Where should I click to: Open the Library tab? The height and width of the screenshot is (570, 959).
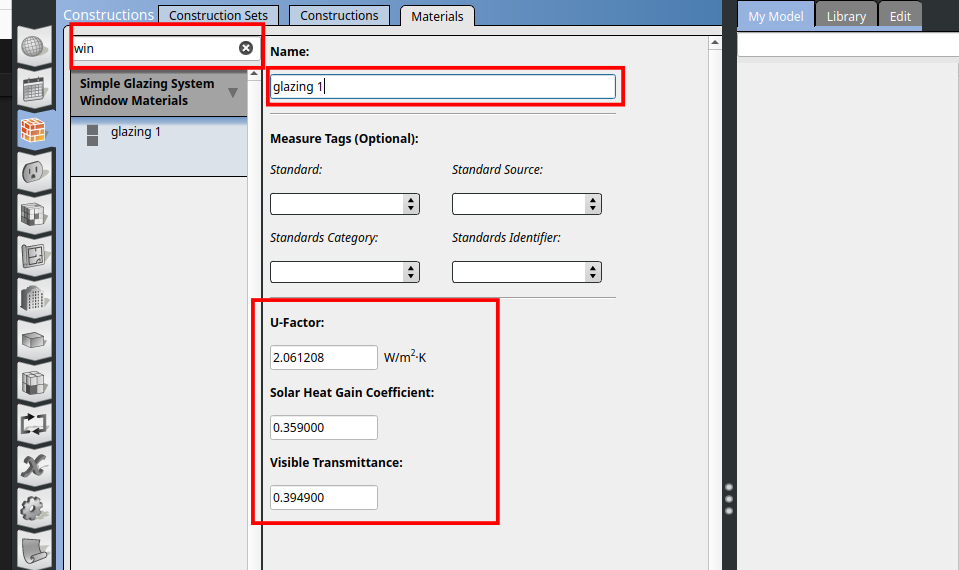click(846, 16)
